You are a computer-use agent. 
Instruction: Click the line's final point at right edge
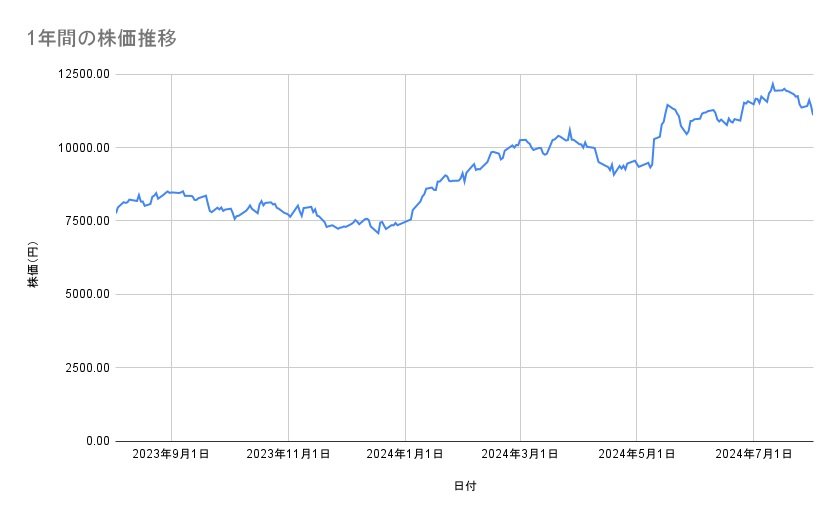click(x=812, y=114)
